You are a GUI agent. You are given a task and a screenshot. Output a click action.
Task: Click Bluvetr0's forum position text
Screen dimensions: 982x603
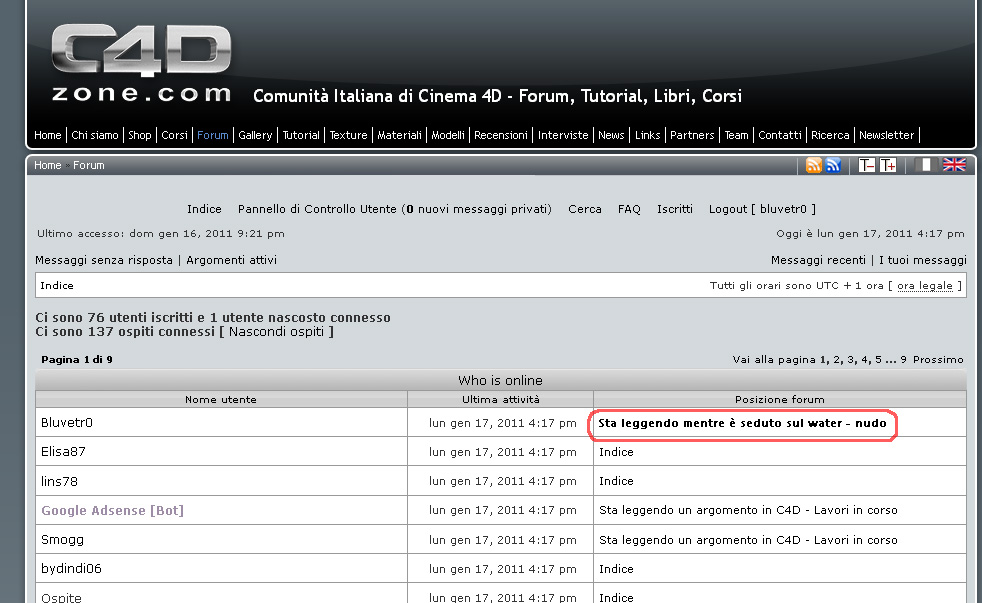click(x=742, y=423)
